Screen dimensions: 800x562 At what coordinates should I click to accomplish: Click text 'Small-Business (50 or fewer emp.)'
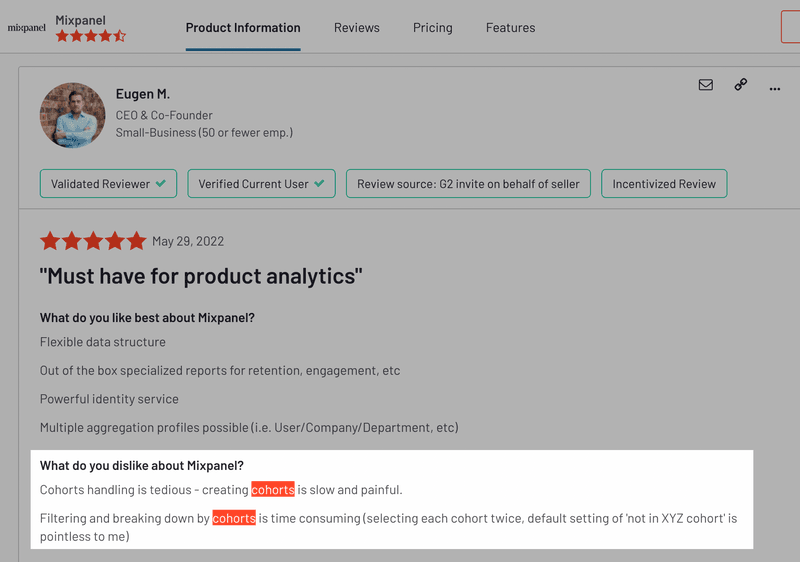point(204,133)
